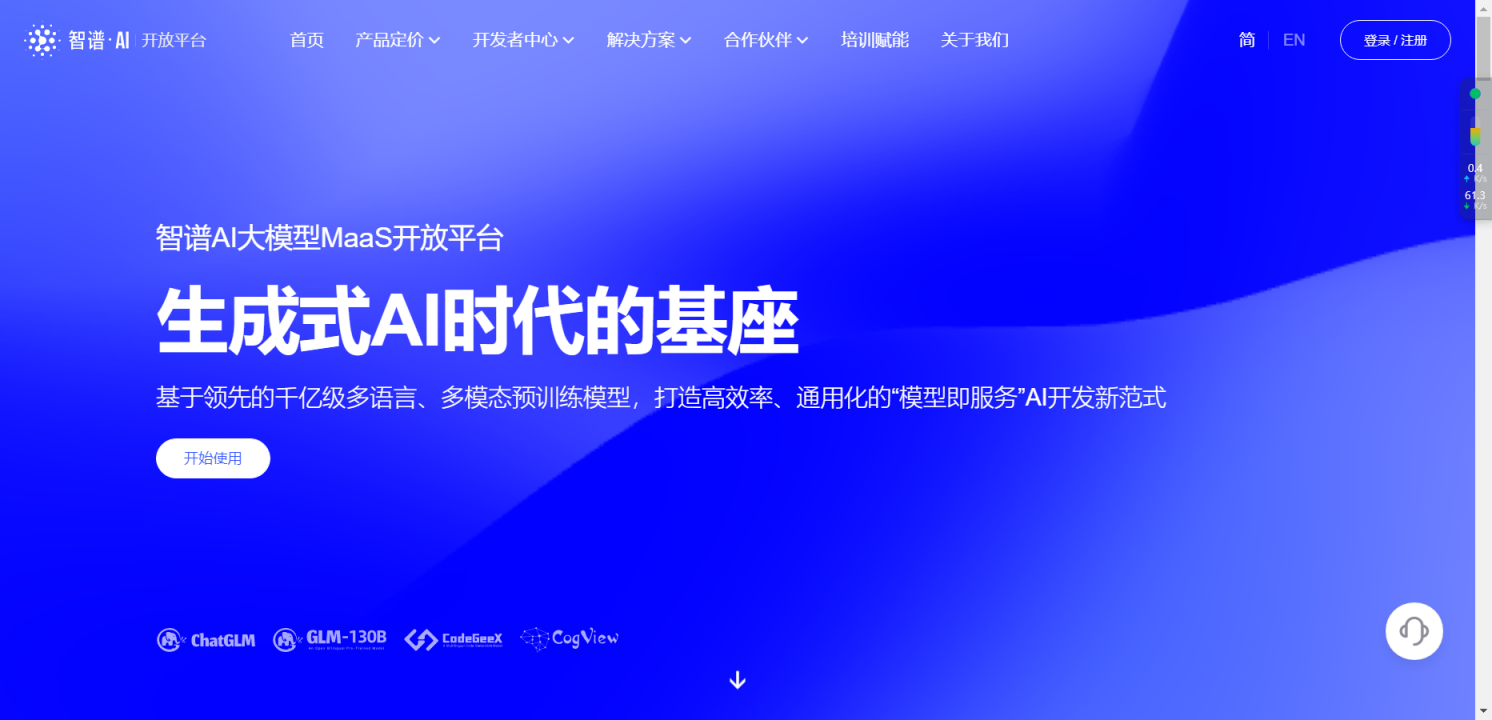This screenshot has height=720, width=1492.
Task: Expand the 开发者中心 dropdown menu
Action: (523, 40)
